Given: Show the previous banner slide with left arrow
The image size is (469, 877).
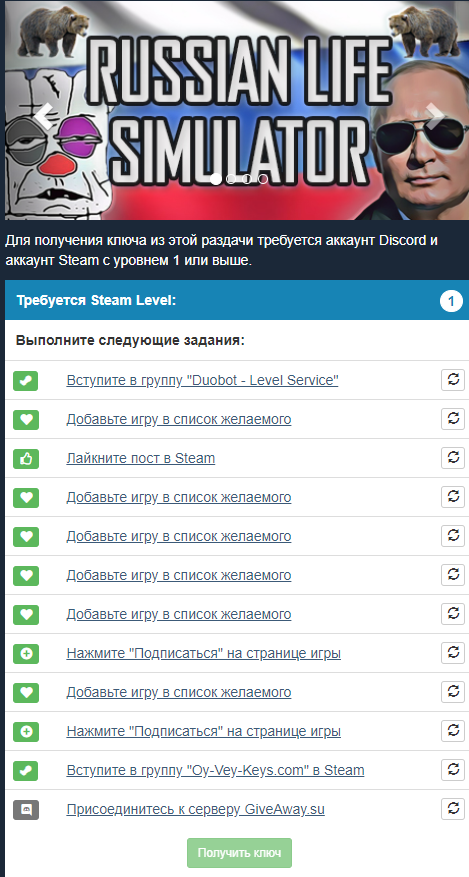Looking at the screenshot, I should pyautogui.click(x=43, y=116).
